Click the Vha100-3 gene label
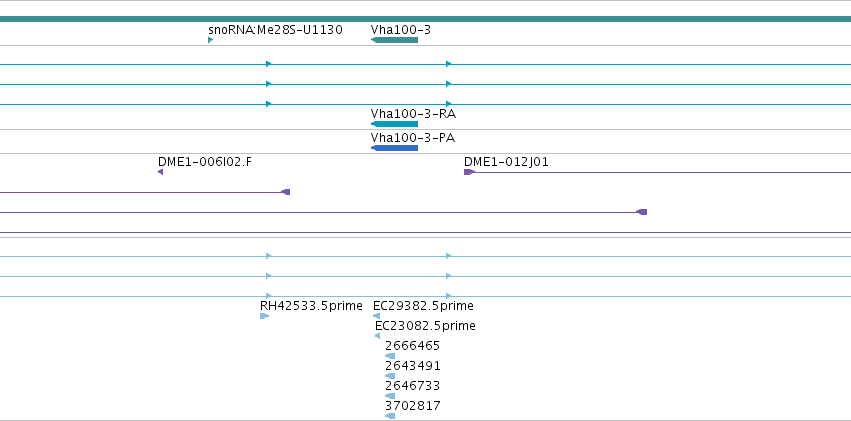Image resolution: width=851 pixels, height=421 pixels. [x=401, y=30]
